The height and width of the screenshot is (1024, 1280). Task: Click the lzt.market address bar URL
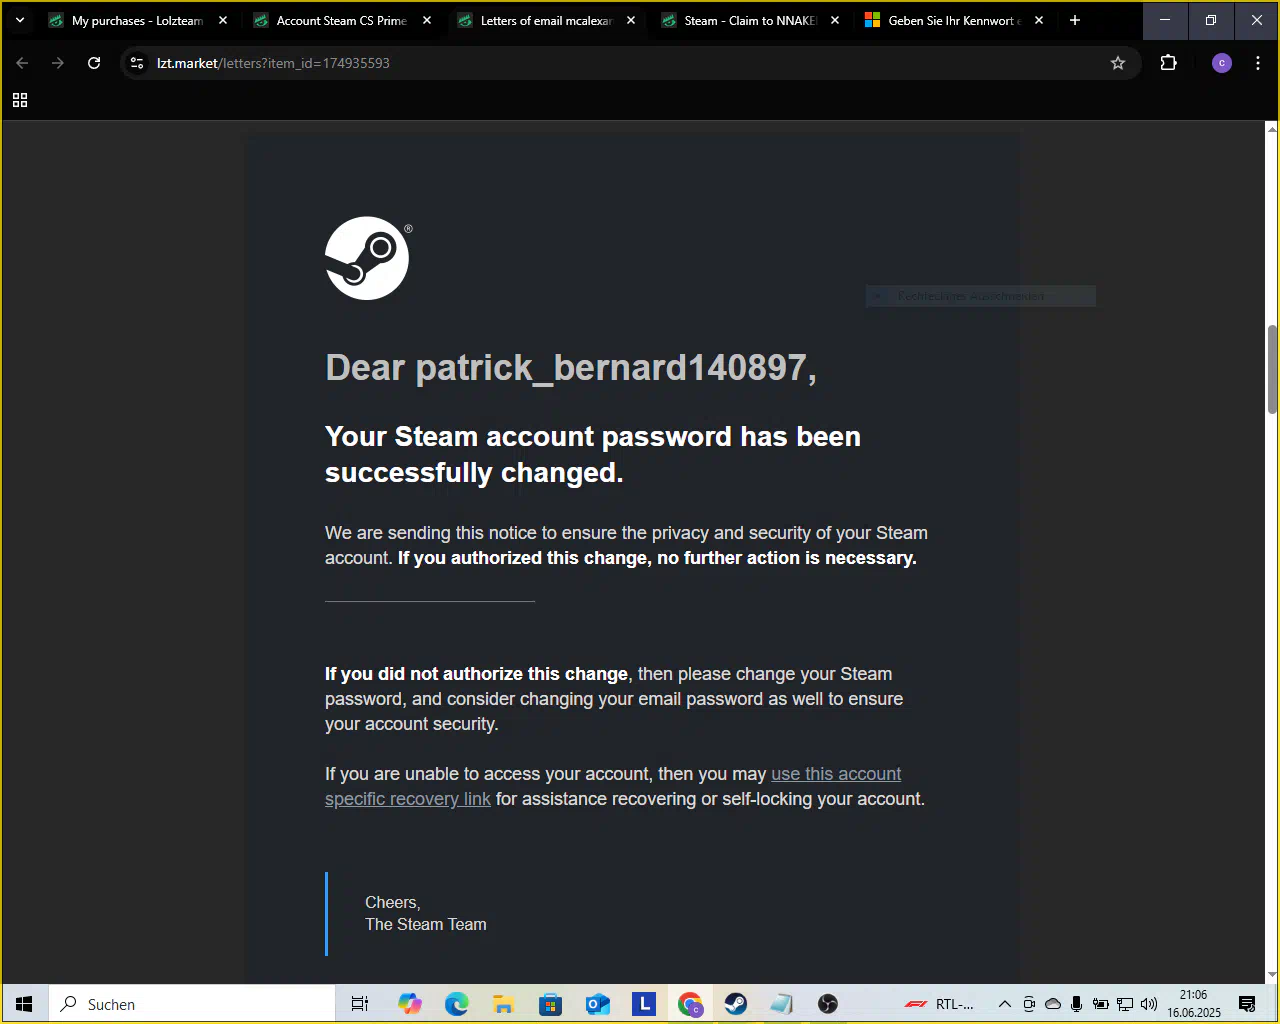(x=273, y=63)
